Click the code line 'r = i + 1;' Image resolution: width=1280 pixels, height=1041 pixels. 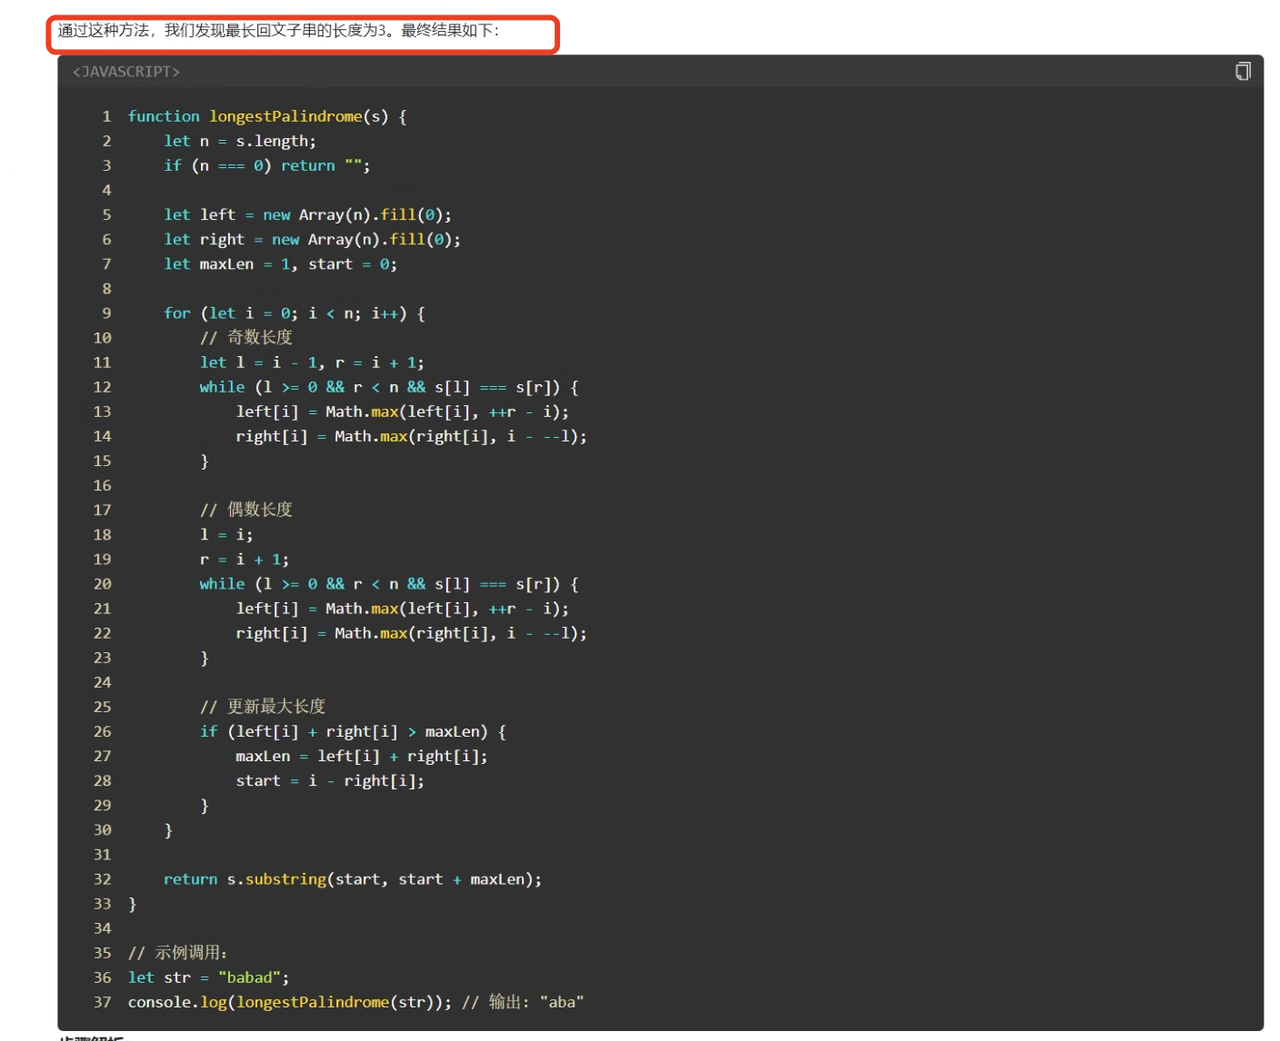244,559
